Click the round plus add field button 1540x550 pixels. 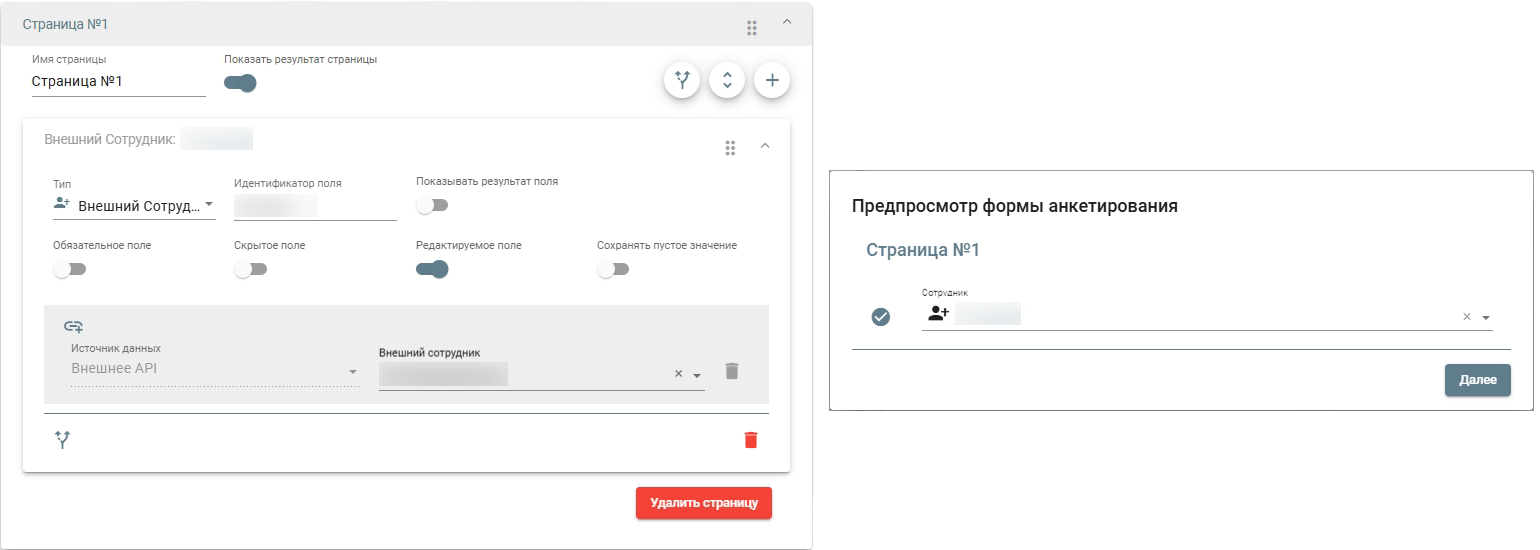[772, 81]
